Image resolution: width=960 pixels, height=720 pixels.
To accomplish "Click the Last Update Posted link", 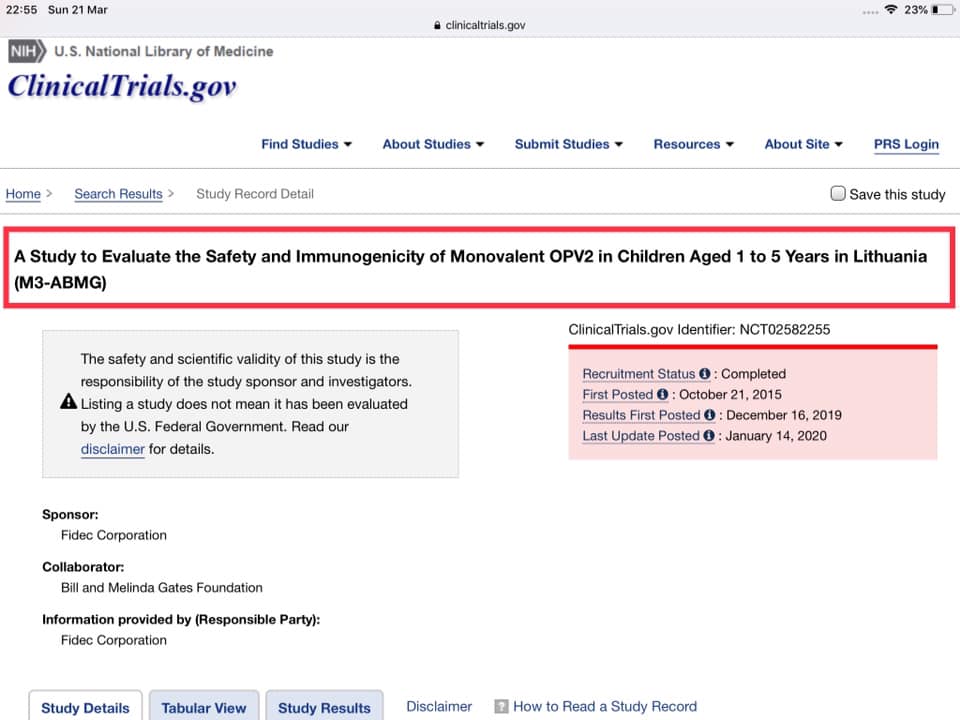I will (x=640, y=436).
